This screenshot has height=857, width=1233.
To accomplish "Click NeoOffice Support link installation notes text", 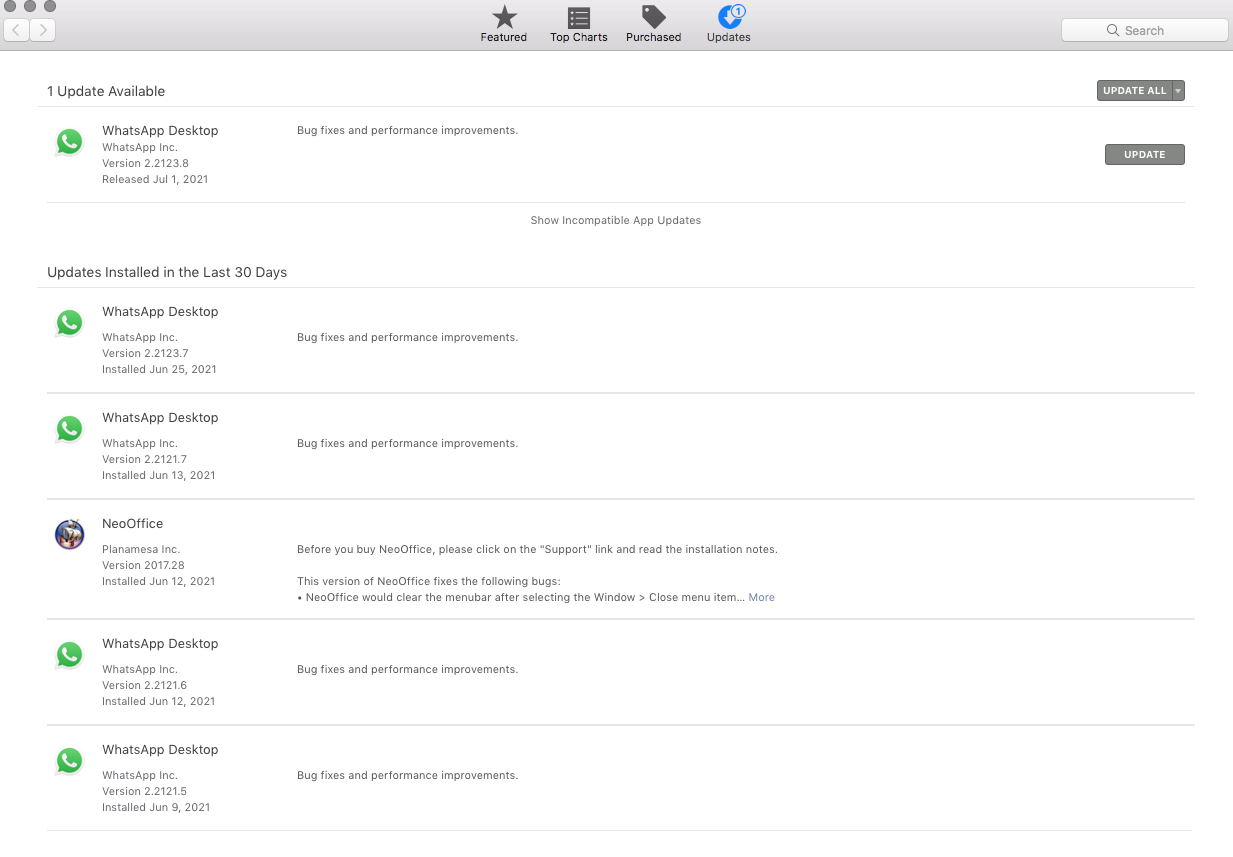I will click(x=537, y=549).
